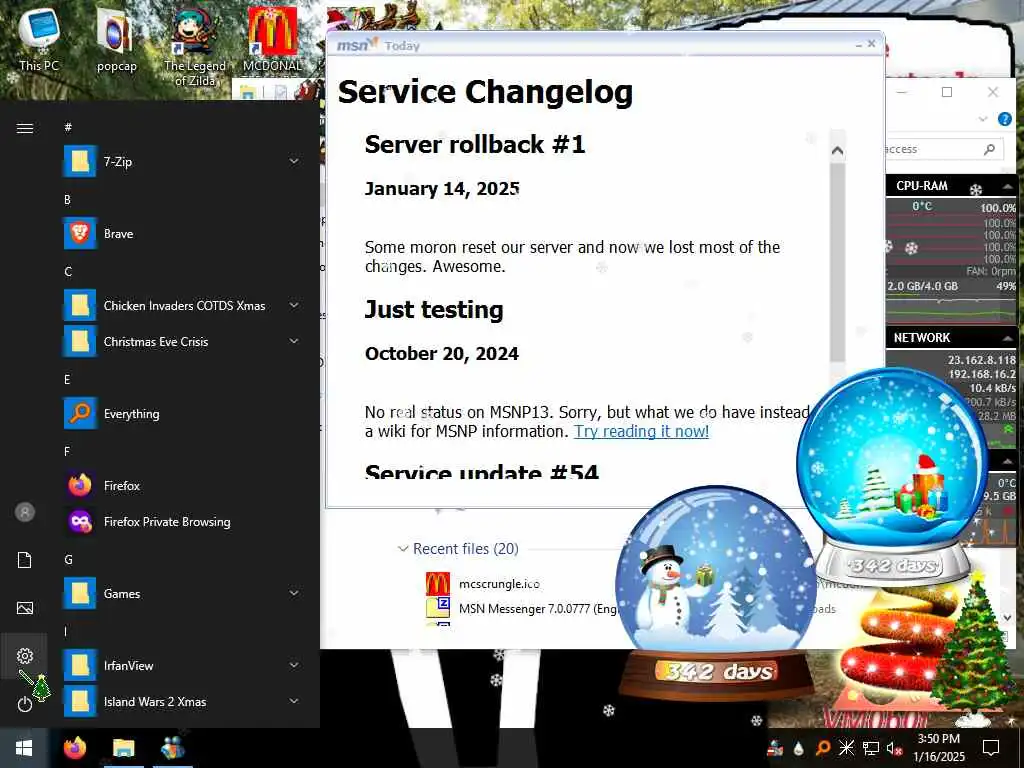The height and width of the screenshot is (768, 1024).
Task: Minimize the MSN Today window
Action: (x=858, y=45)
